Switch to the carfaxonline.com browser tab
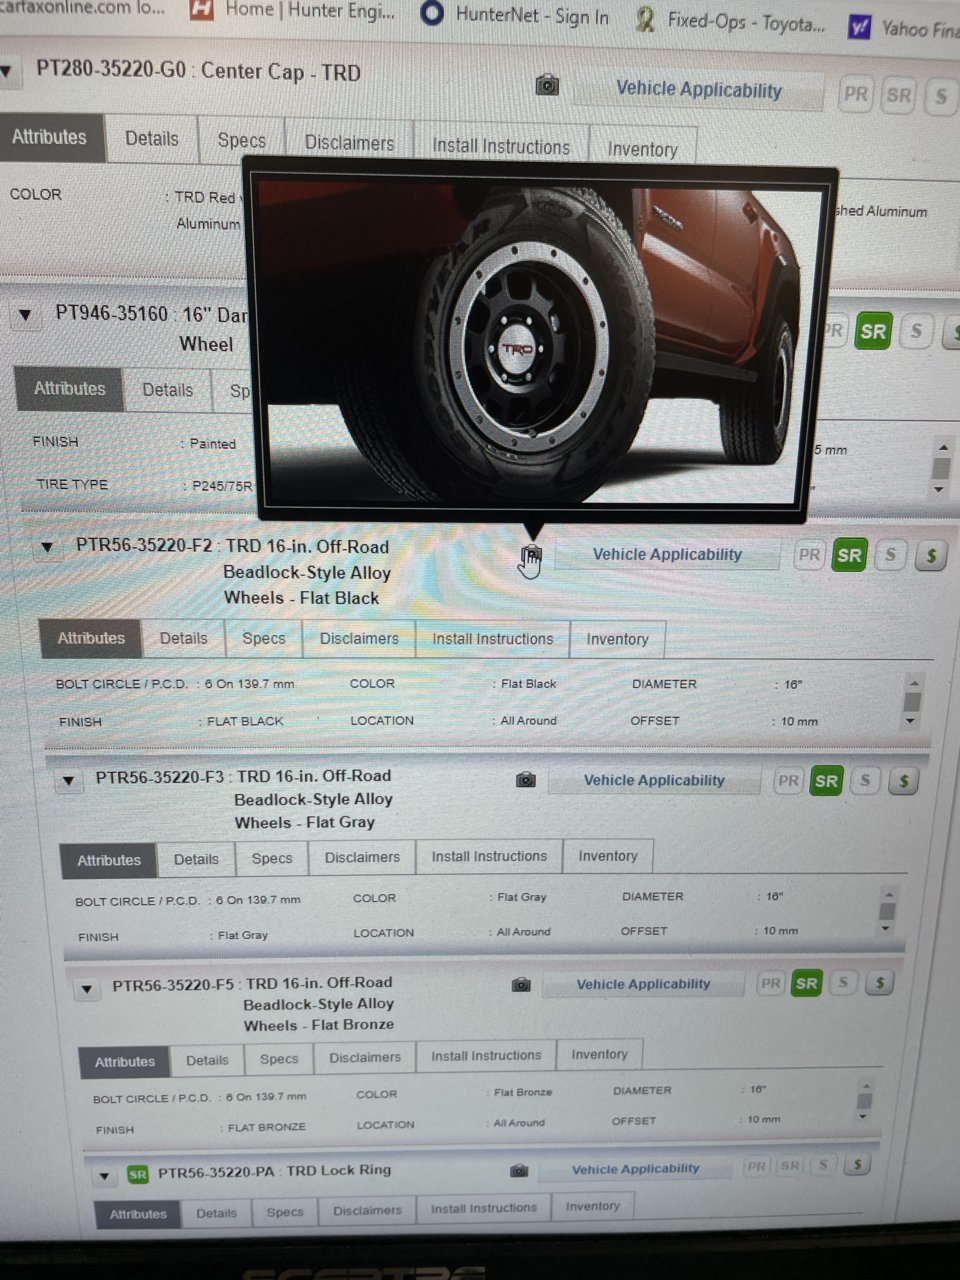The height and width of the screenshot is (1280, 960). pos(83,6)
